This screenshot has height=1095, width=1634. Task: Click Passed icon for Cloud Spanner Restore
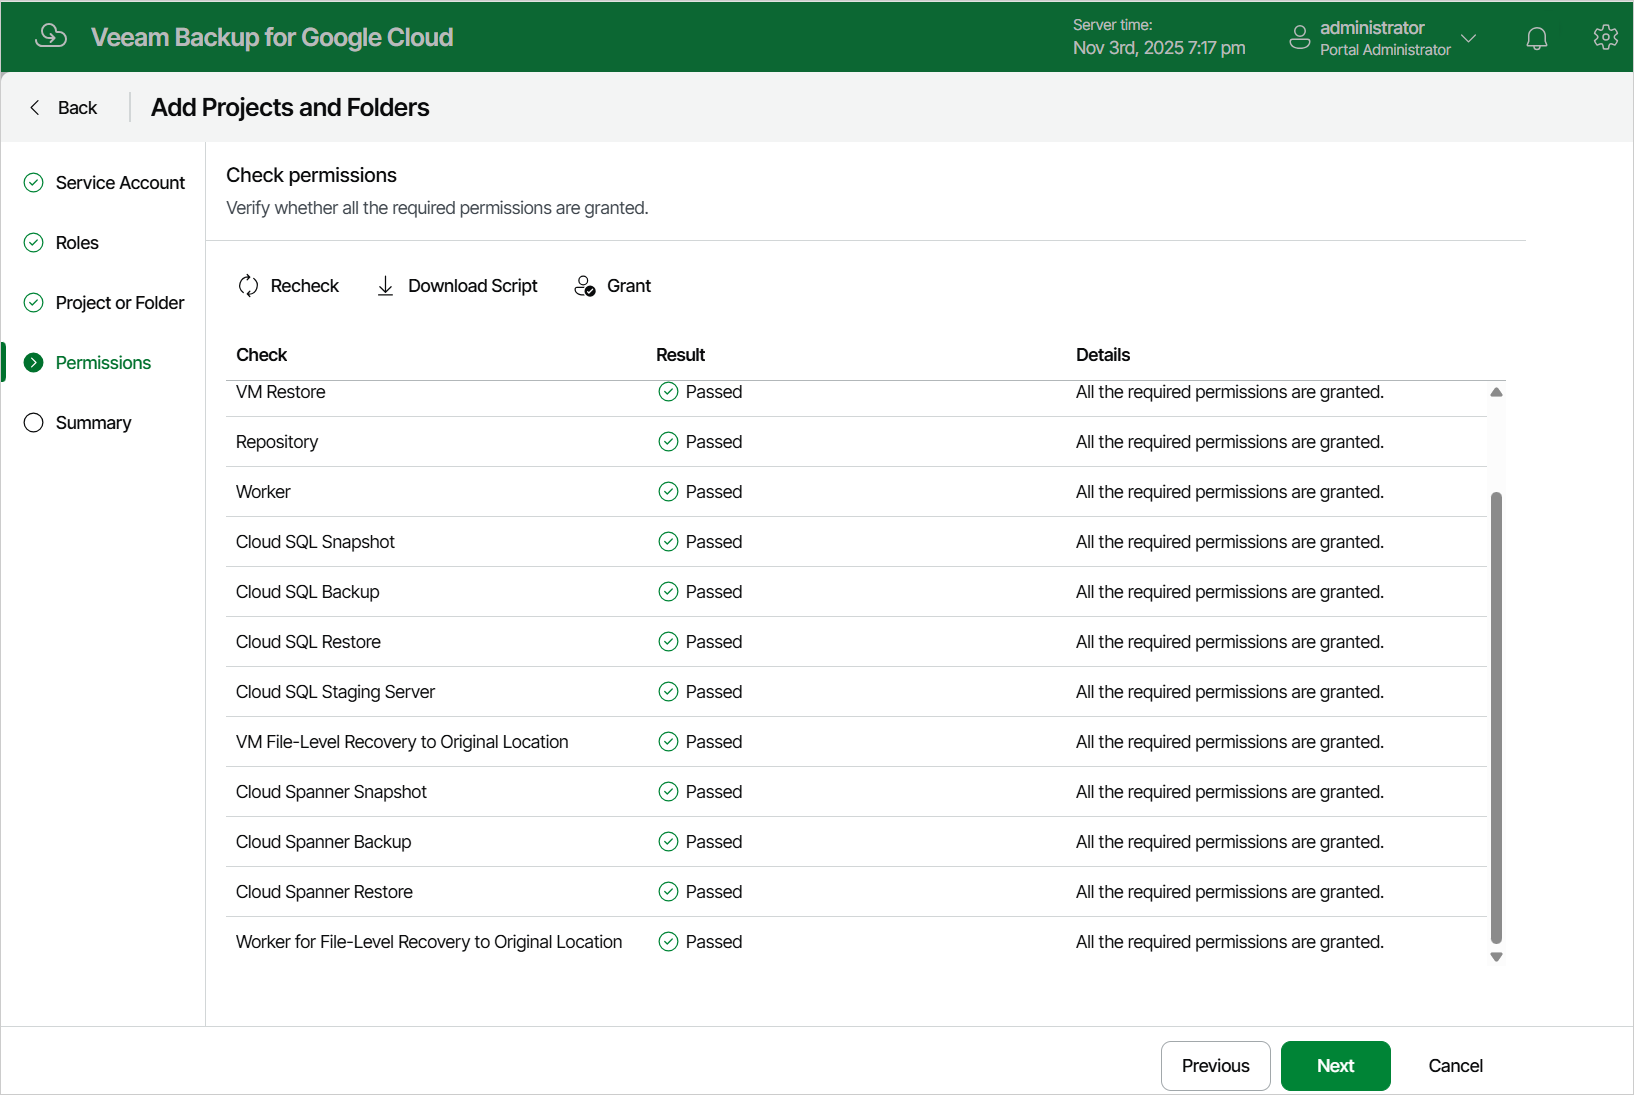tap(668, 892)
